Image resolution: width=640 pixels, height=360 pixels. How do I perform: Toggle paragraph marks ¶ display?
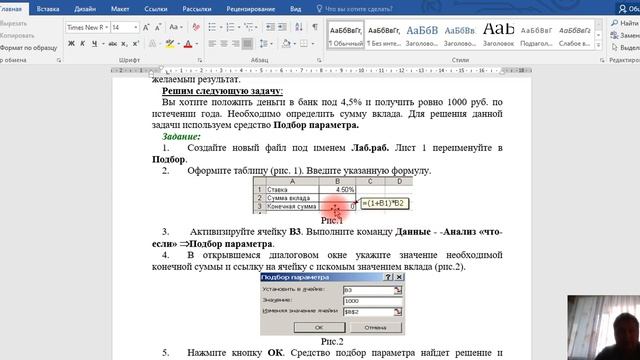click(x=315, y=27)
